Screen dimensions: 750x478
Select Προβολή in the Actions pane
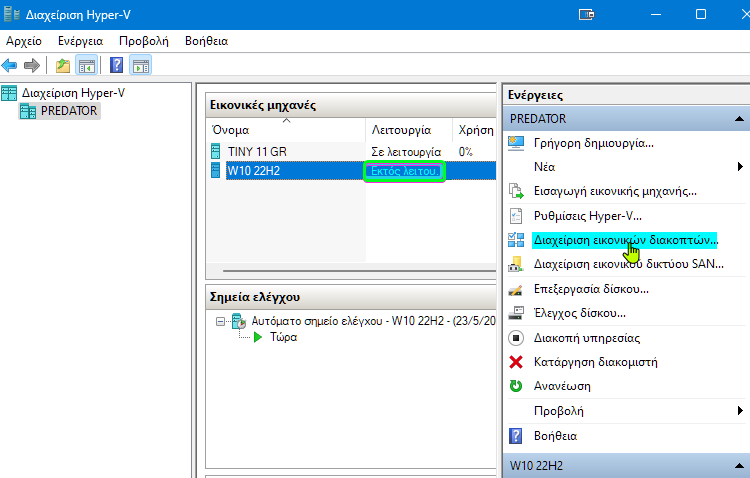pyautogui.click(x=559, y=411)
